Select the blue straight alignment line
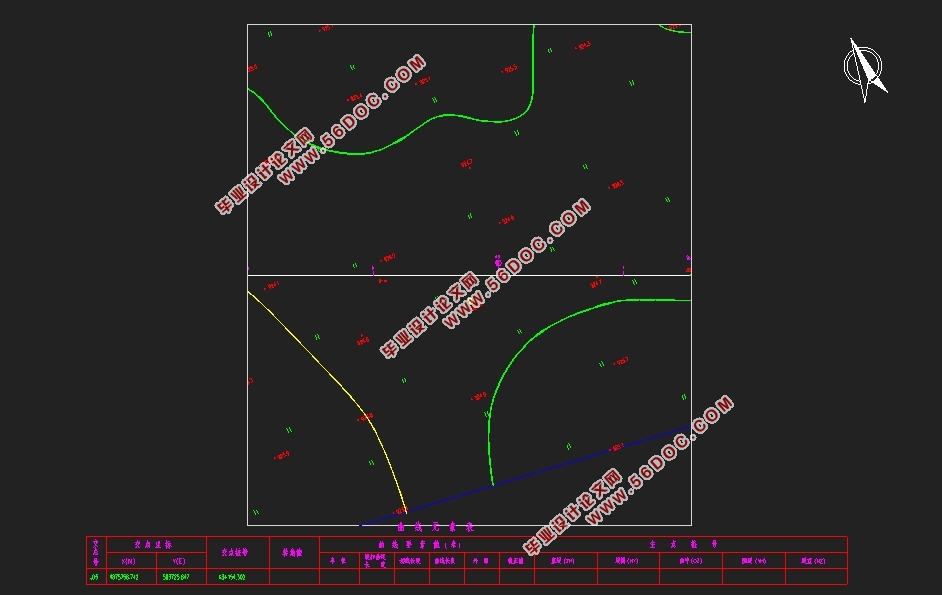The image size is (942, 595). click(560, 468)
